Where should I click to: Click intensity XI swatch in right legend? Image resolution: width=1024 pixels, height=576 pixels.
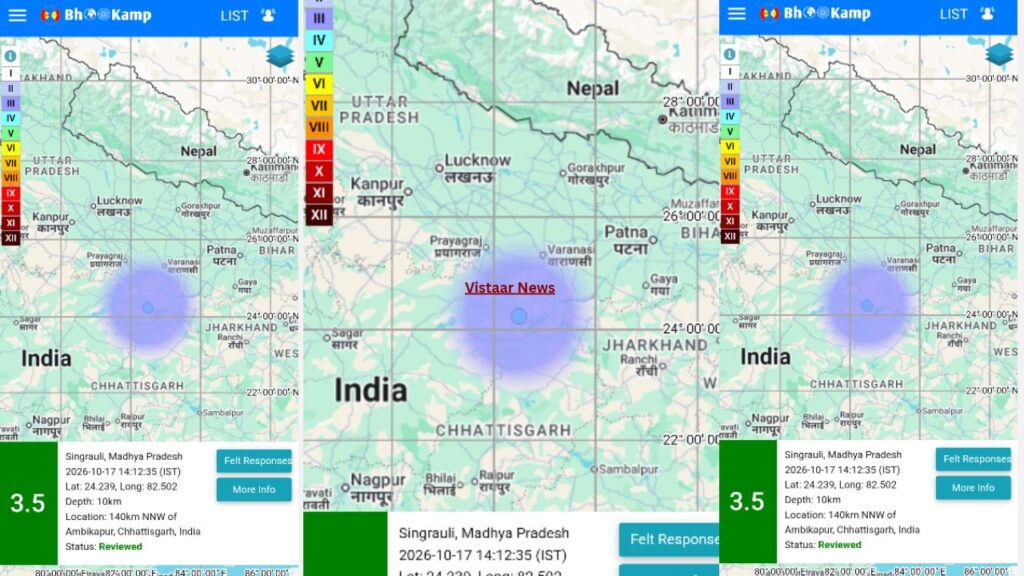pyautogui.click(x=730, y=221)
